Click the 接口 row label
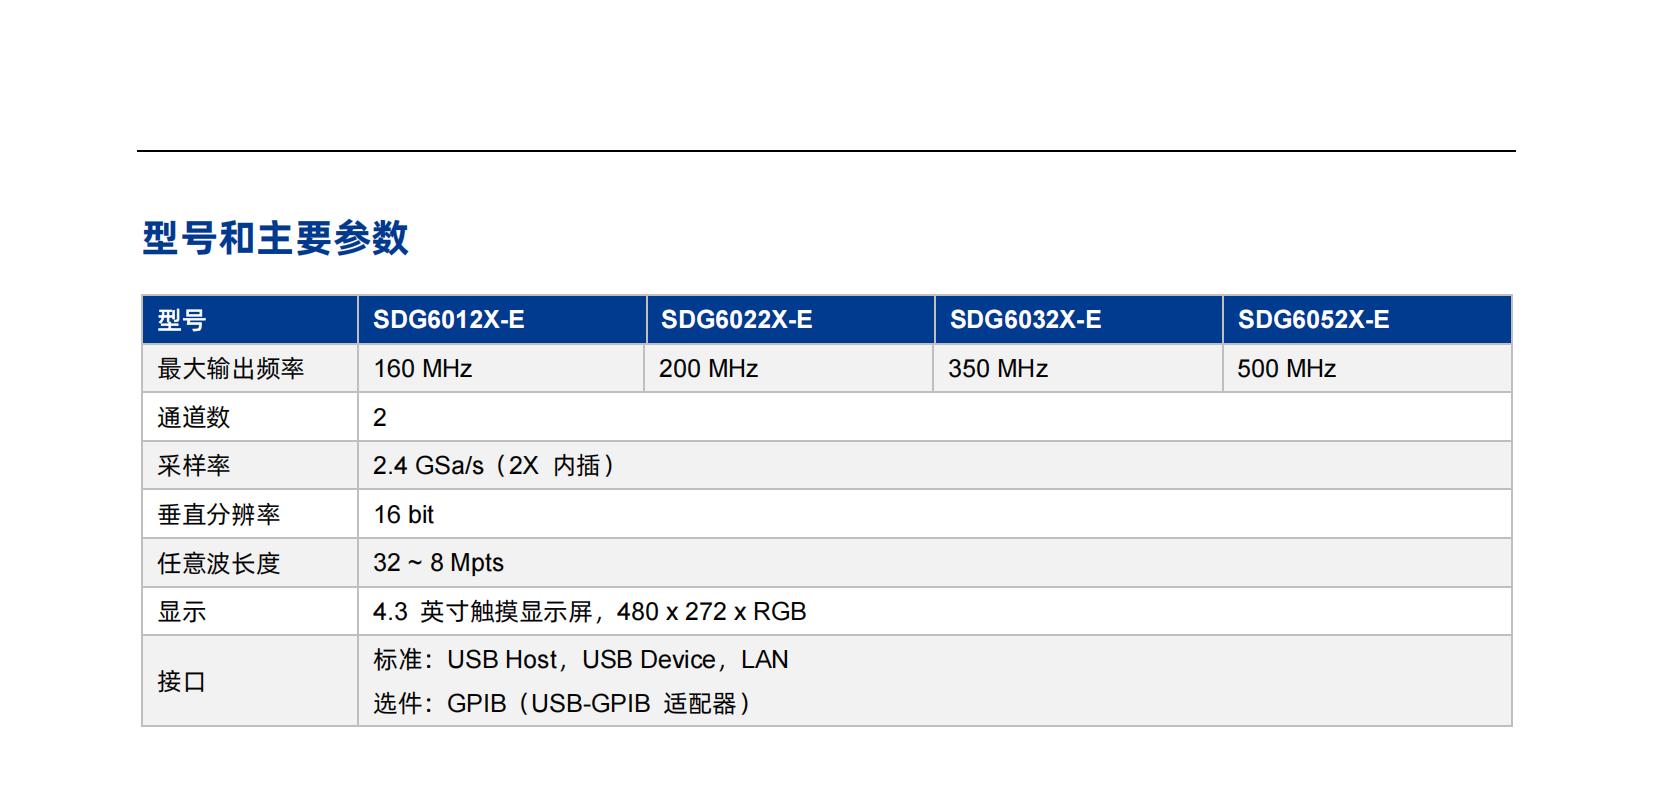The width and height of the screenshot is (1654, 807). point(181,682)
